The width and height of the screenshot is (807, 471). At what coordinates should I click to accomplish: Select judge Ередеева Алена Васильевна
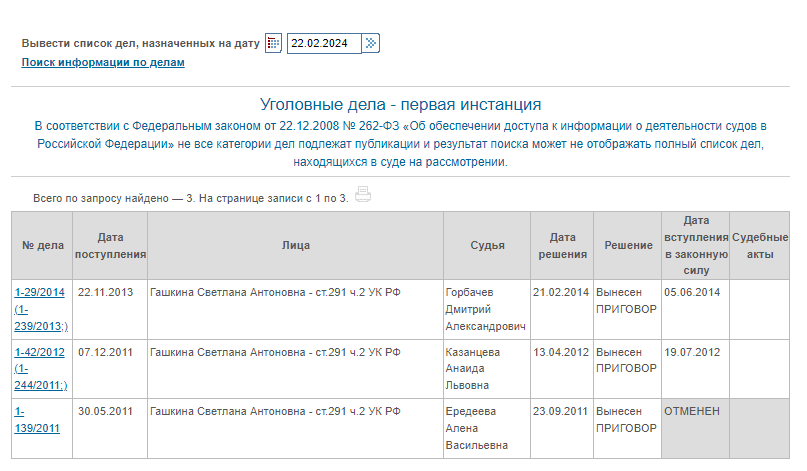click(x=477, y=428)
